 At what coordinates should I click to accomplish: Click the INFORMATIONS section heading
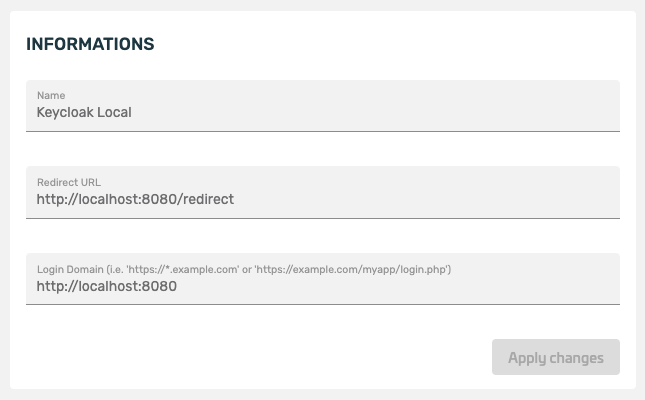tap(90, 44)
